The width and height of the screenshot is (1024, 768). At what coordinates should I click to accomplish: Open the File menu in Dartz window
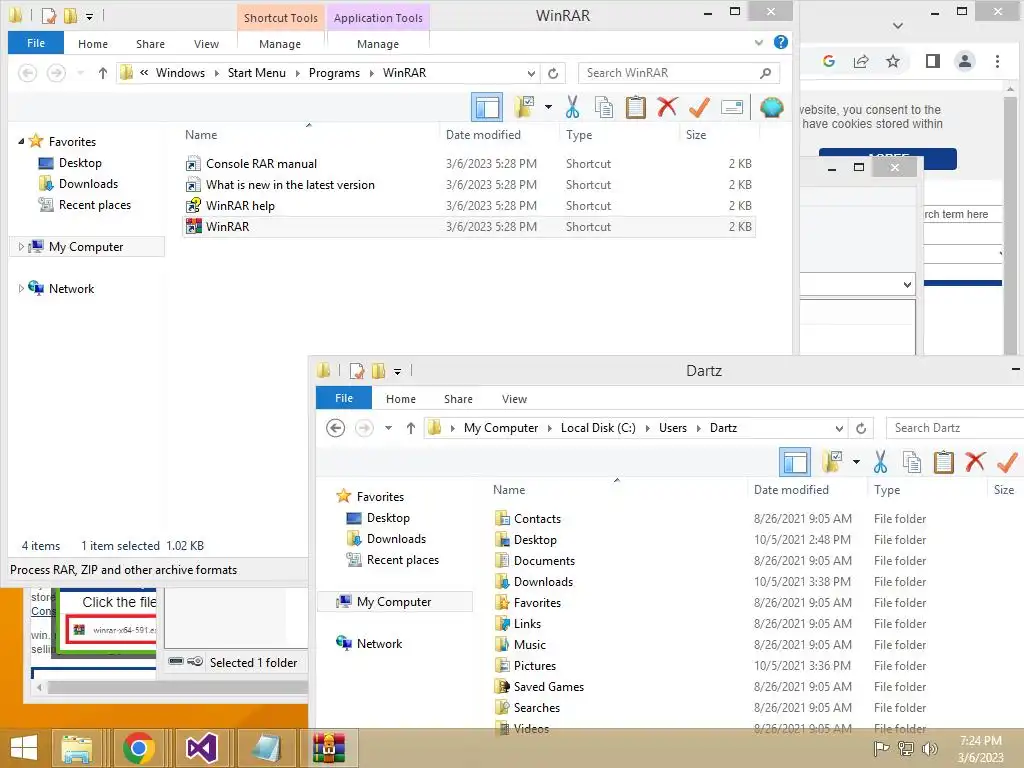[x=344, y=398]
